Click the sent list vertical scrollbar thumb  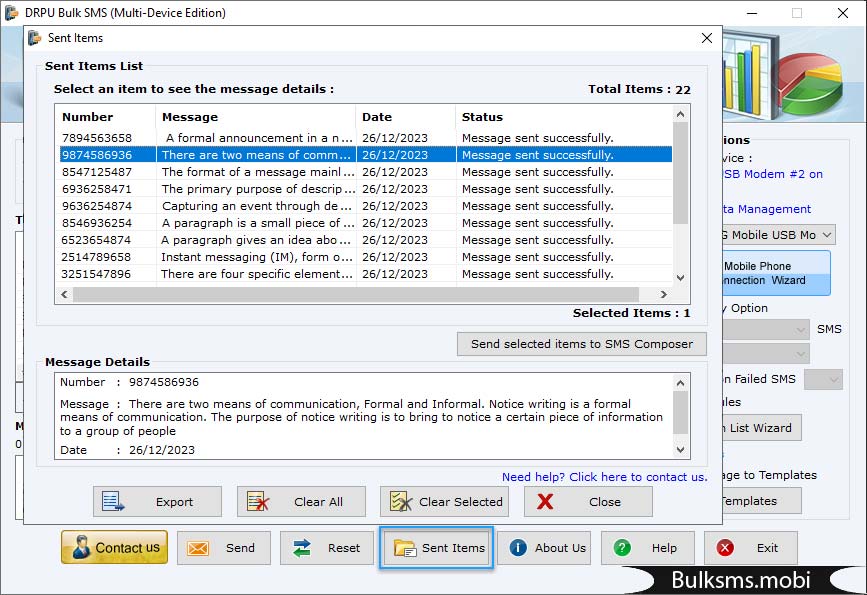pos(681,173)
